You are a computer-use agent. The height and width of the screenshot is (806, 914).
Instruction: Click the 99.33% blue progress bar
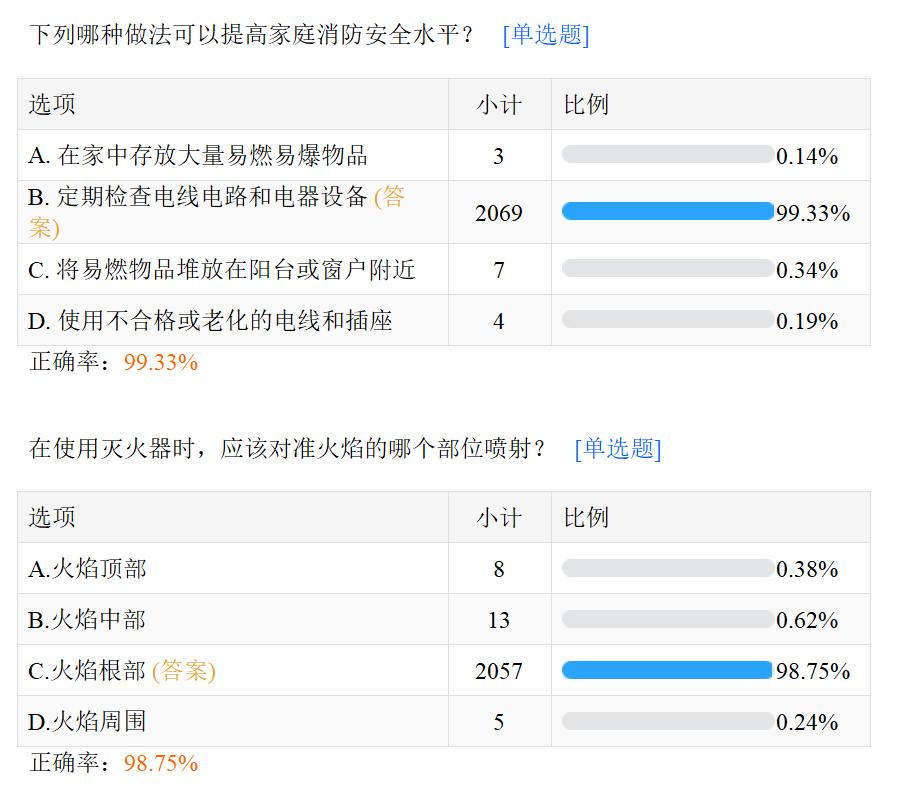[x=667, y=211]
